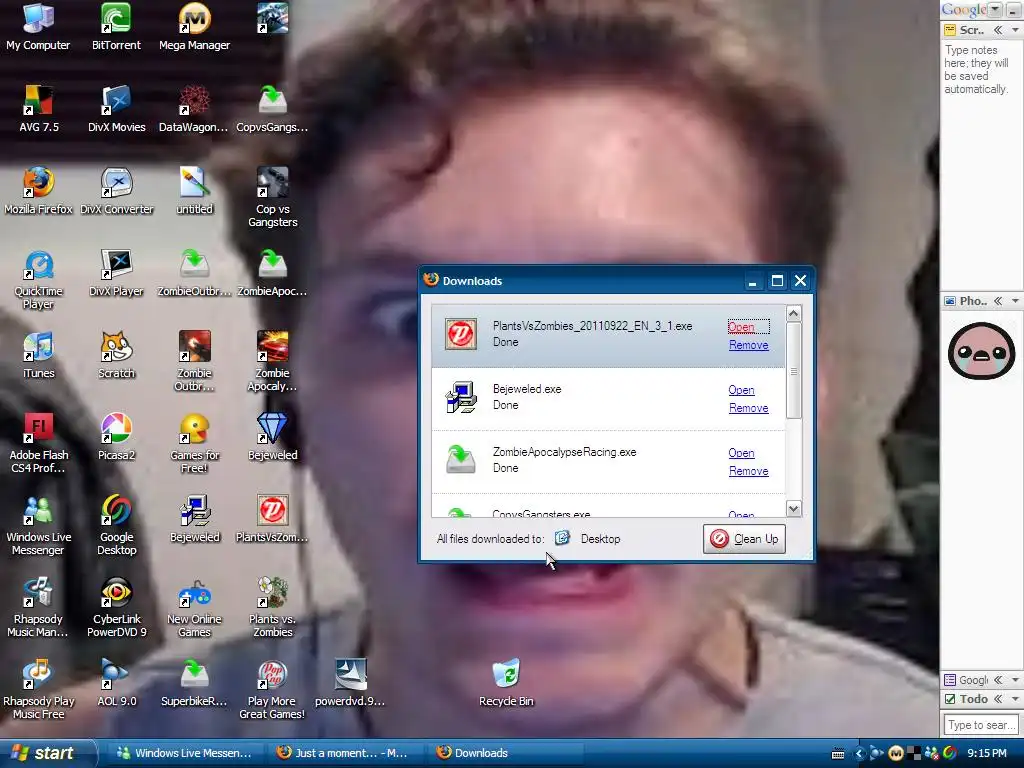Click the Downloads taskbar button
Viewport: 1024px width, 768px height.
pos(504,753)
